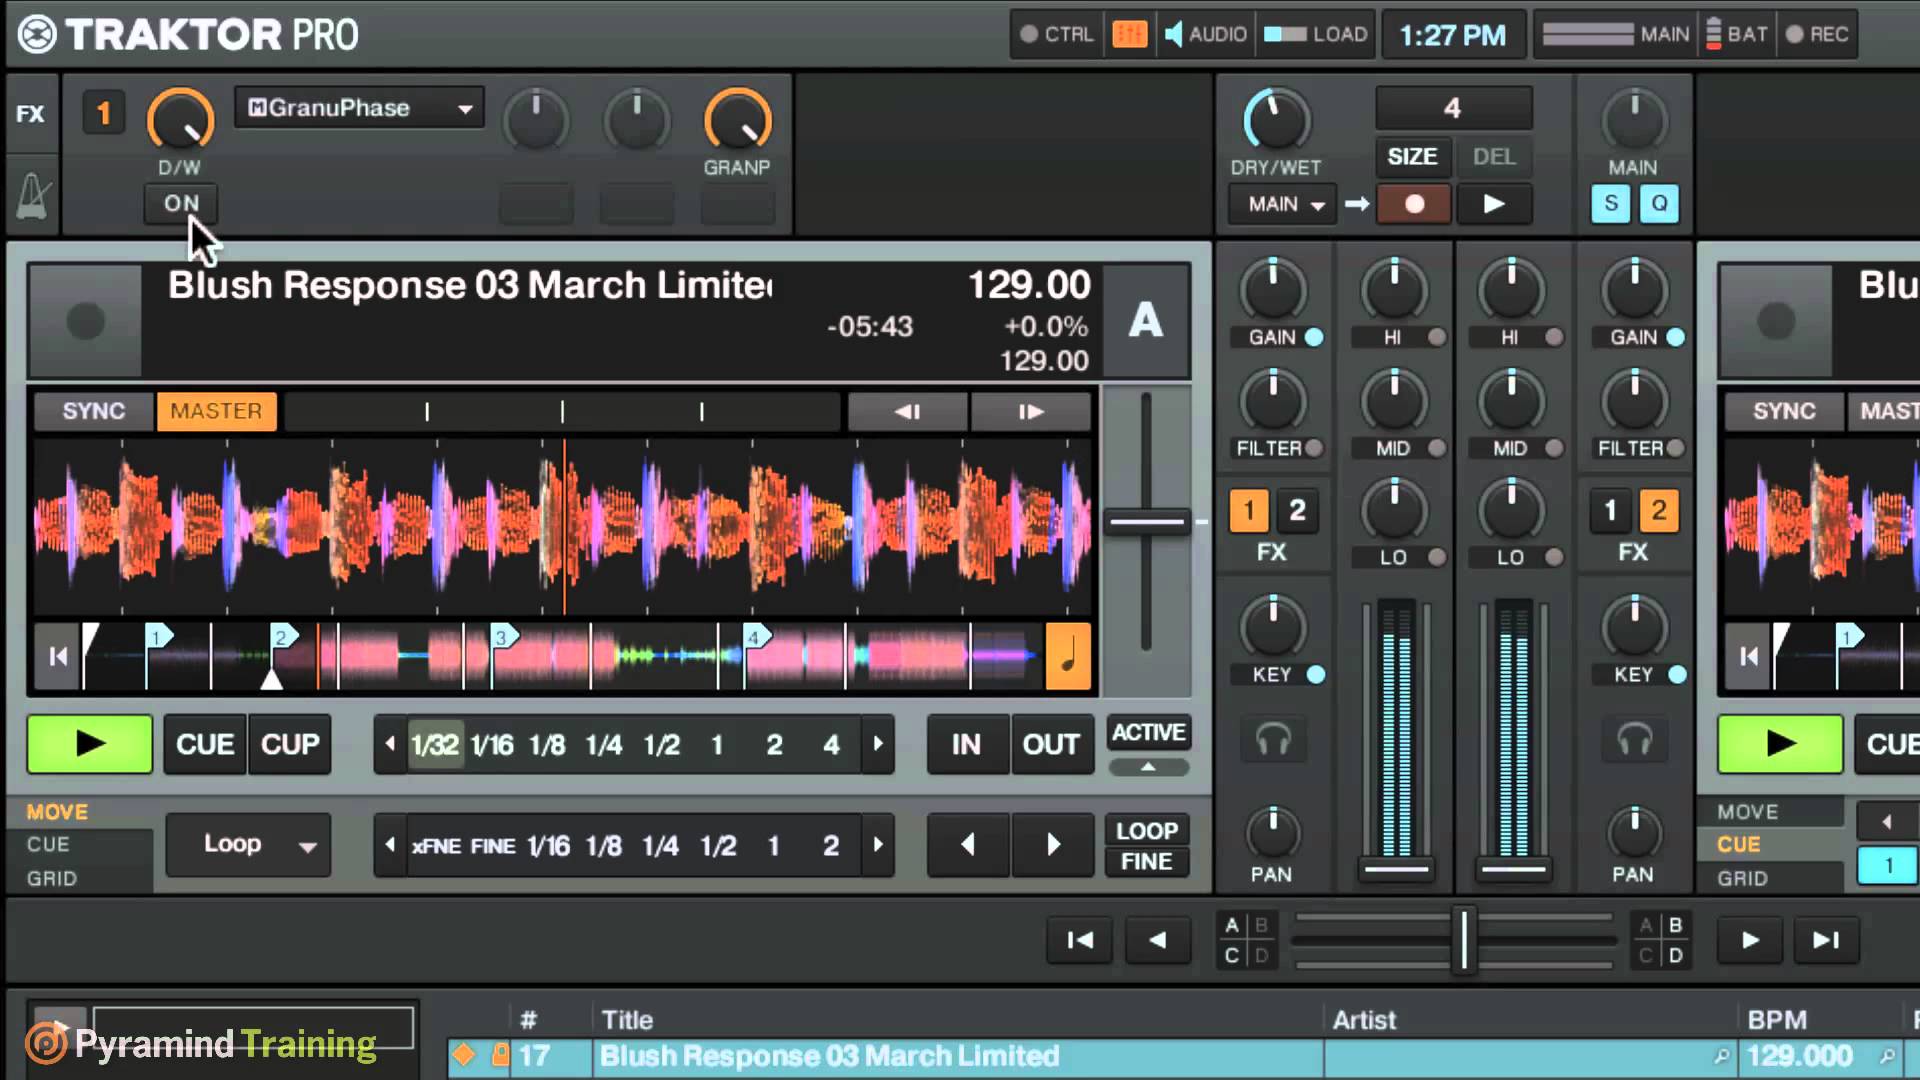
Task: Click the crossfader jump fully left button
Action: point(1080,940)
